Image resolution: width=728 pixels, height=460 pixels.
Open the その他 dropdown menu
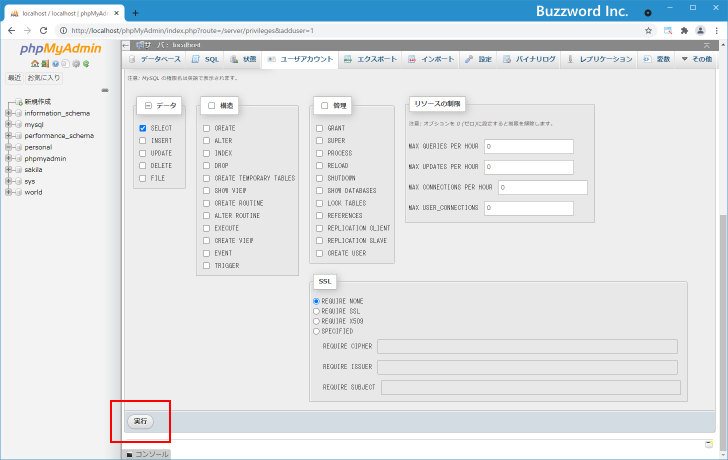696,59
